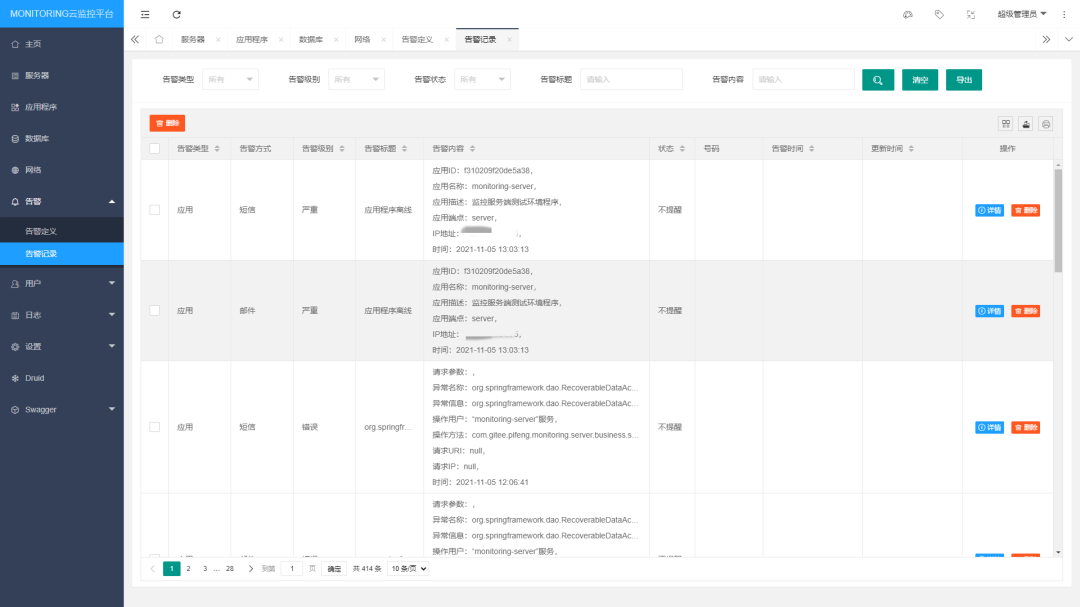Open tab options chevron at far right
1080x607 pixels.
pyautogui.click(x=1068, y=40)
